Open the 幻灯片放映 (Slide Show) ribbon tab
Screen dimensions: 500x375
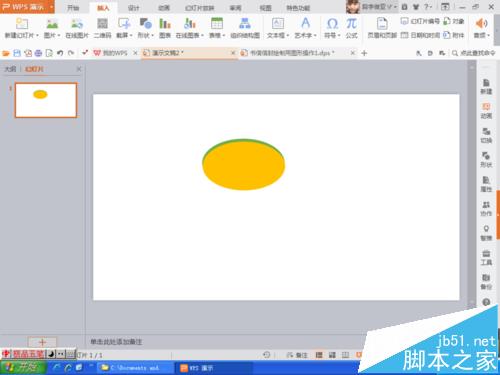pyautogui.click(x=199, y=8)
